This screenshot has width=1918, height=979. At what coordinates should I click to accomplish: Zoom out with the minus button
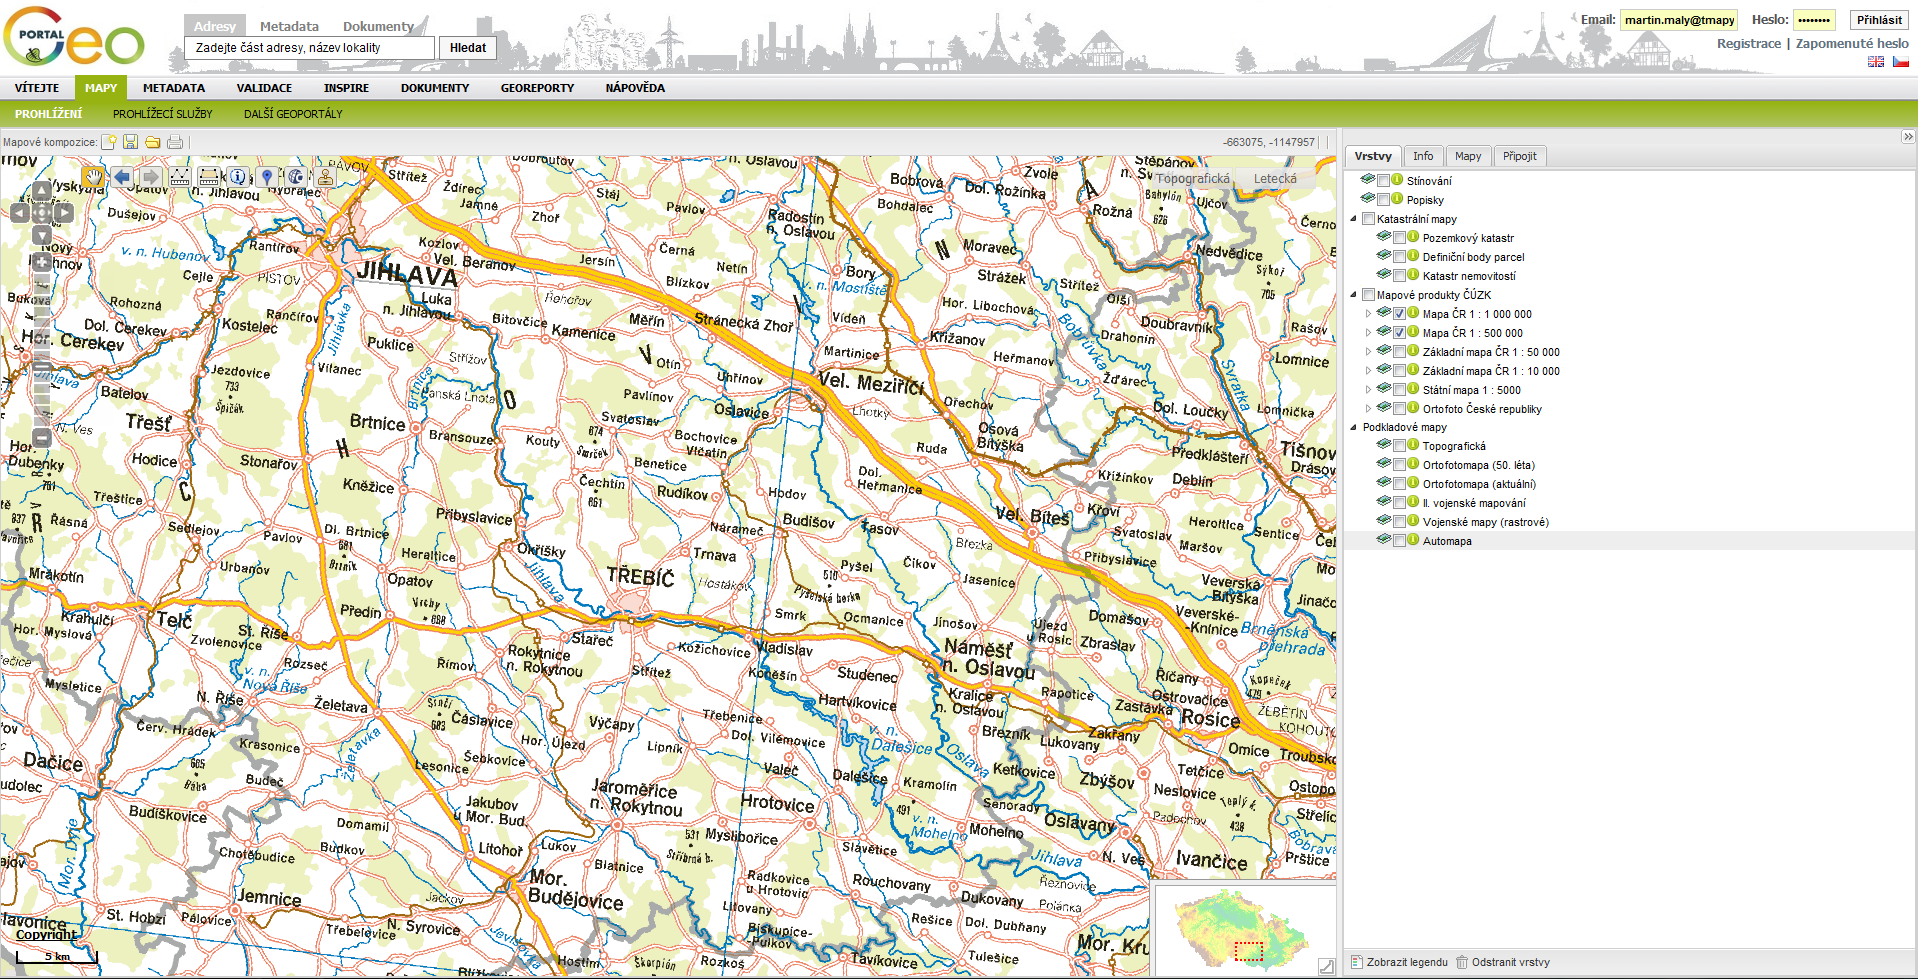42,437
